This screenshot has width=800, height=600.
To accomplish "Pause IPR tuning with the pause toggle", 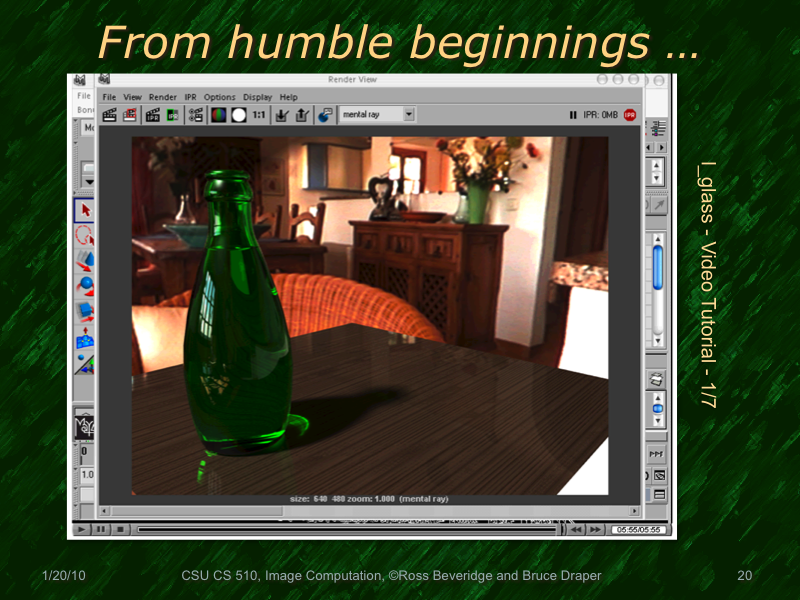I will pos(573,114).
